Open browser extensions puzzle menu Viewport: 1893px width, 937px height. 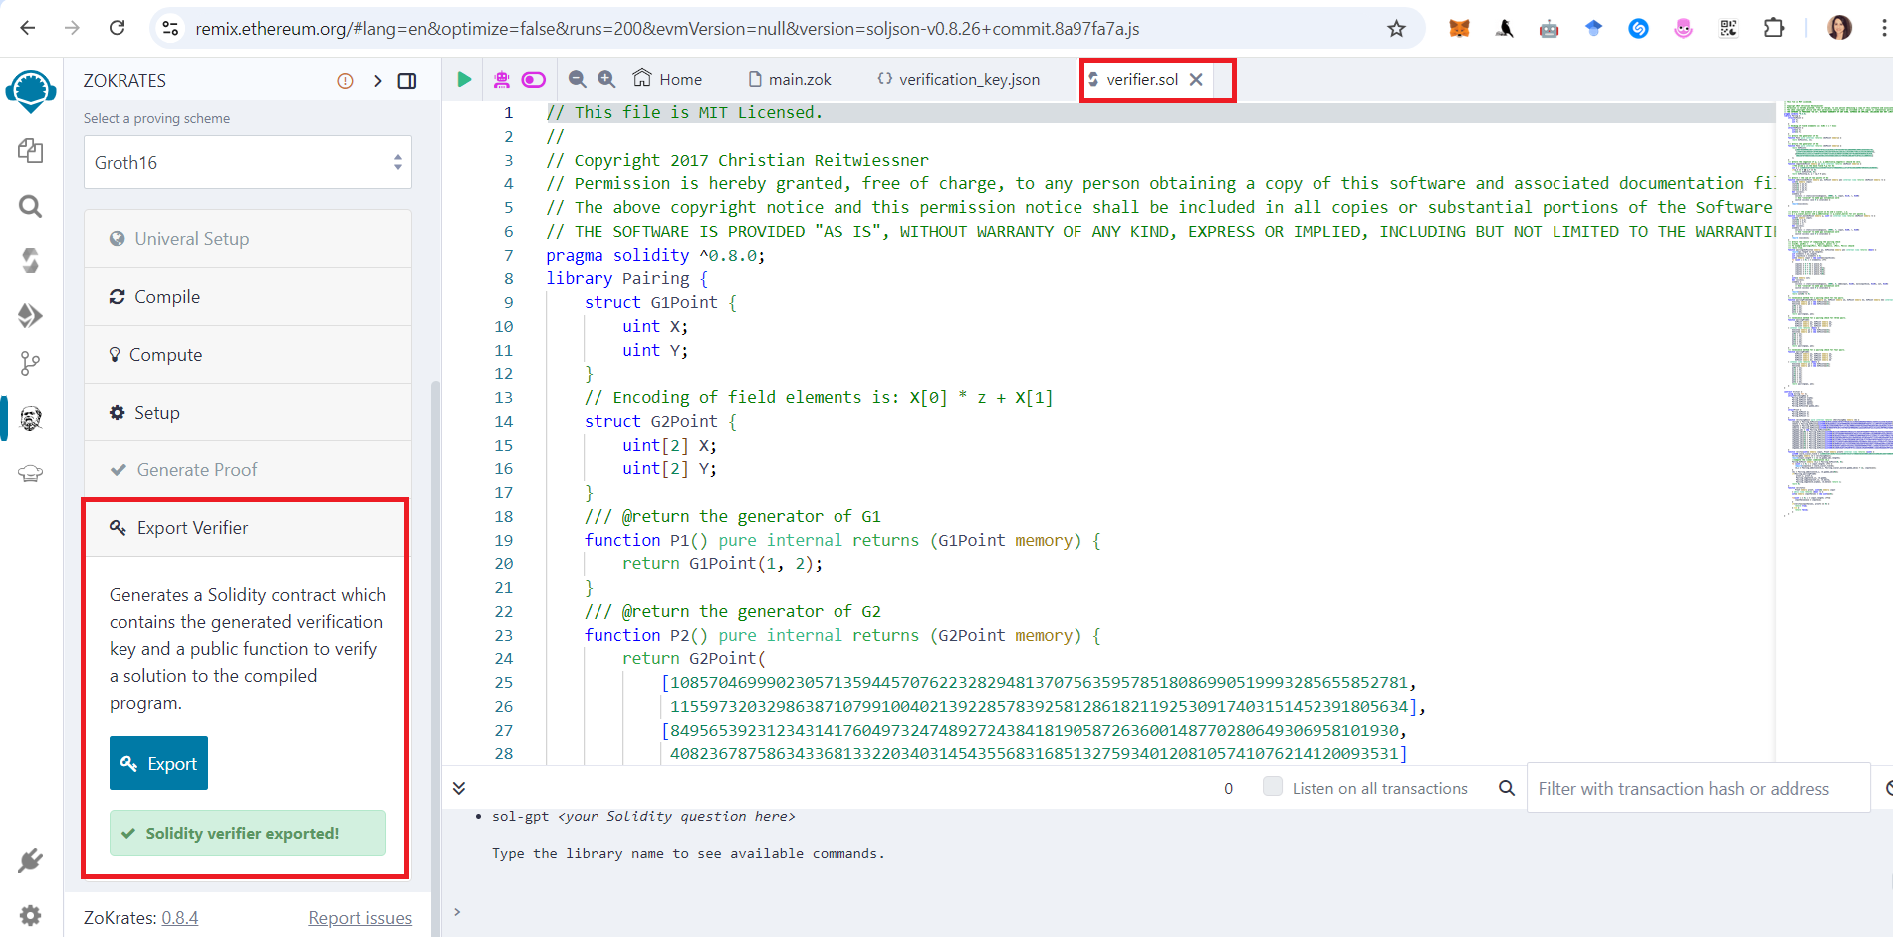tap(1774, 28)
